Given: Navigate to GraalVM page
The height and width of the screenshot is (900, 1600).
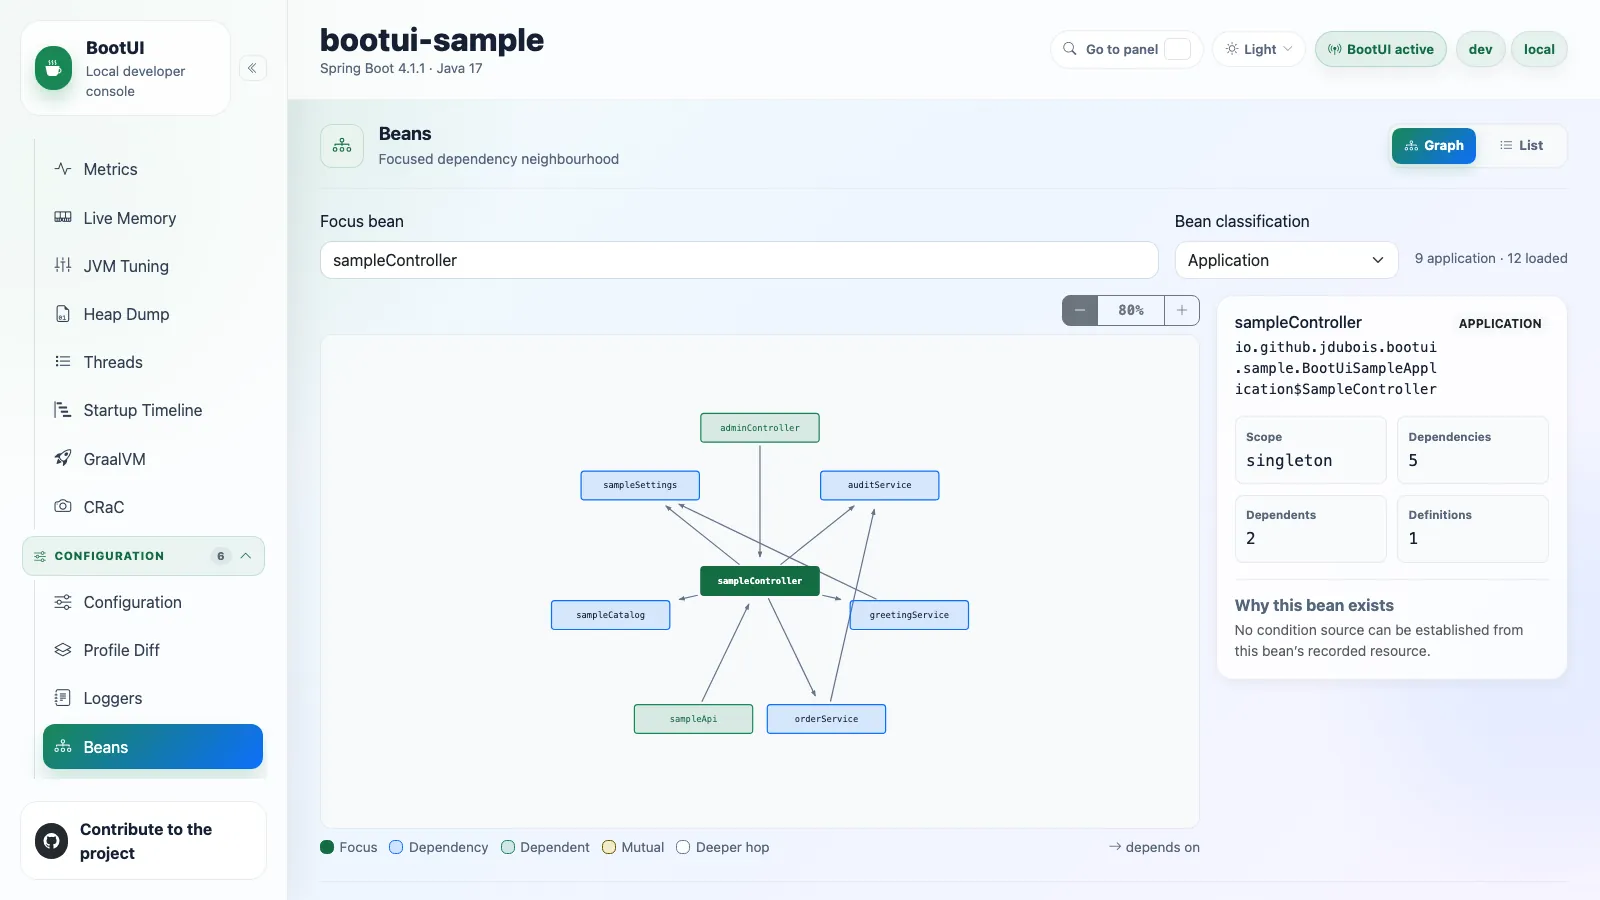Looking at the screenshot, I should coord(153,459).
